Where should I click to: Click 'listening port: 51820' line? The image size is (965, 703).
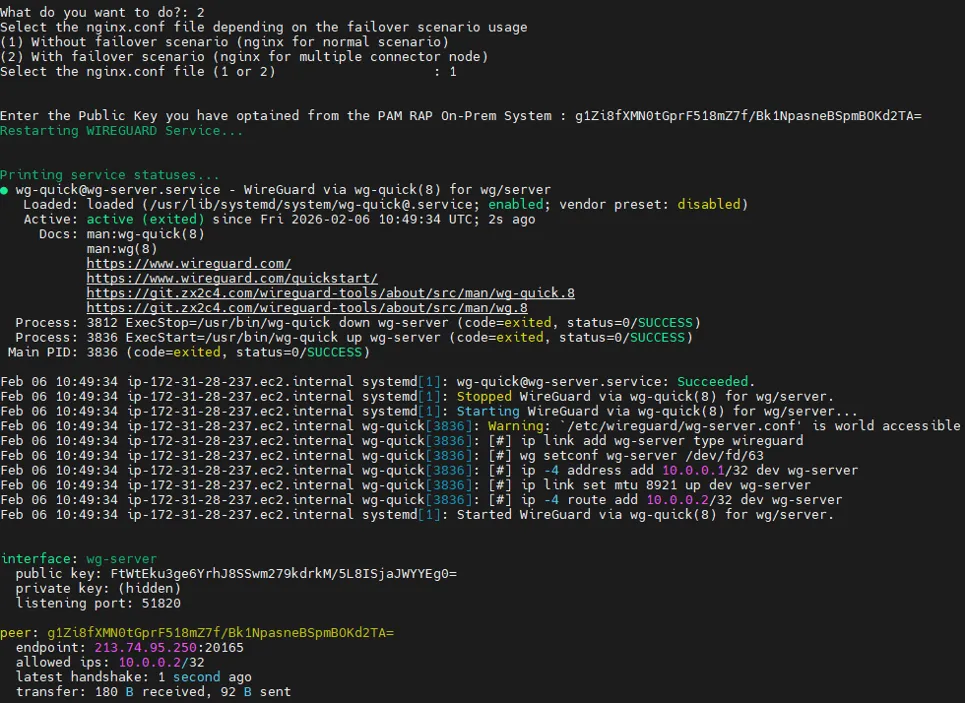98,603
